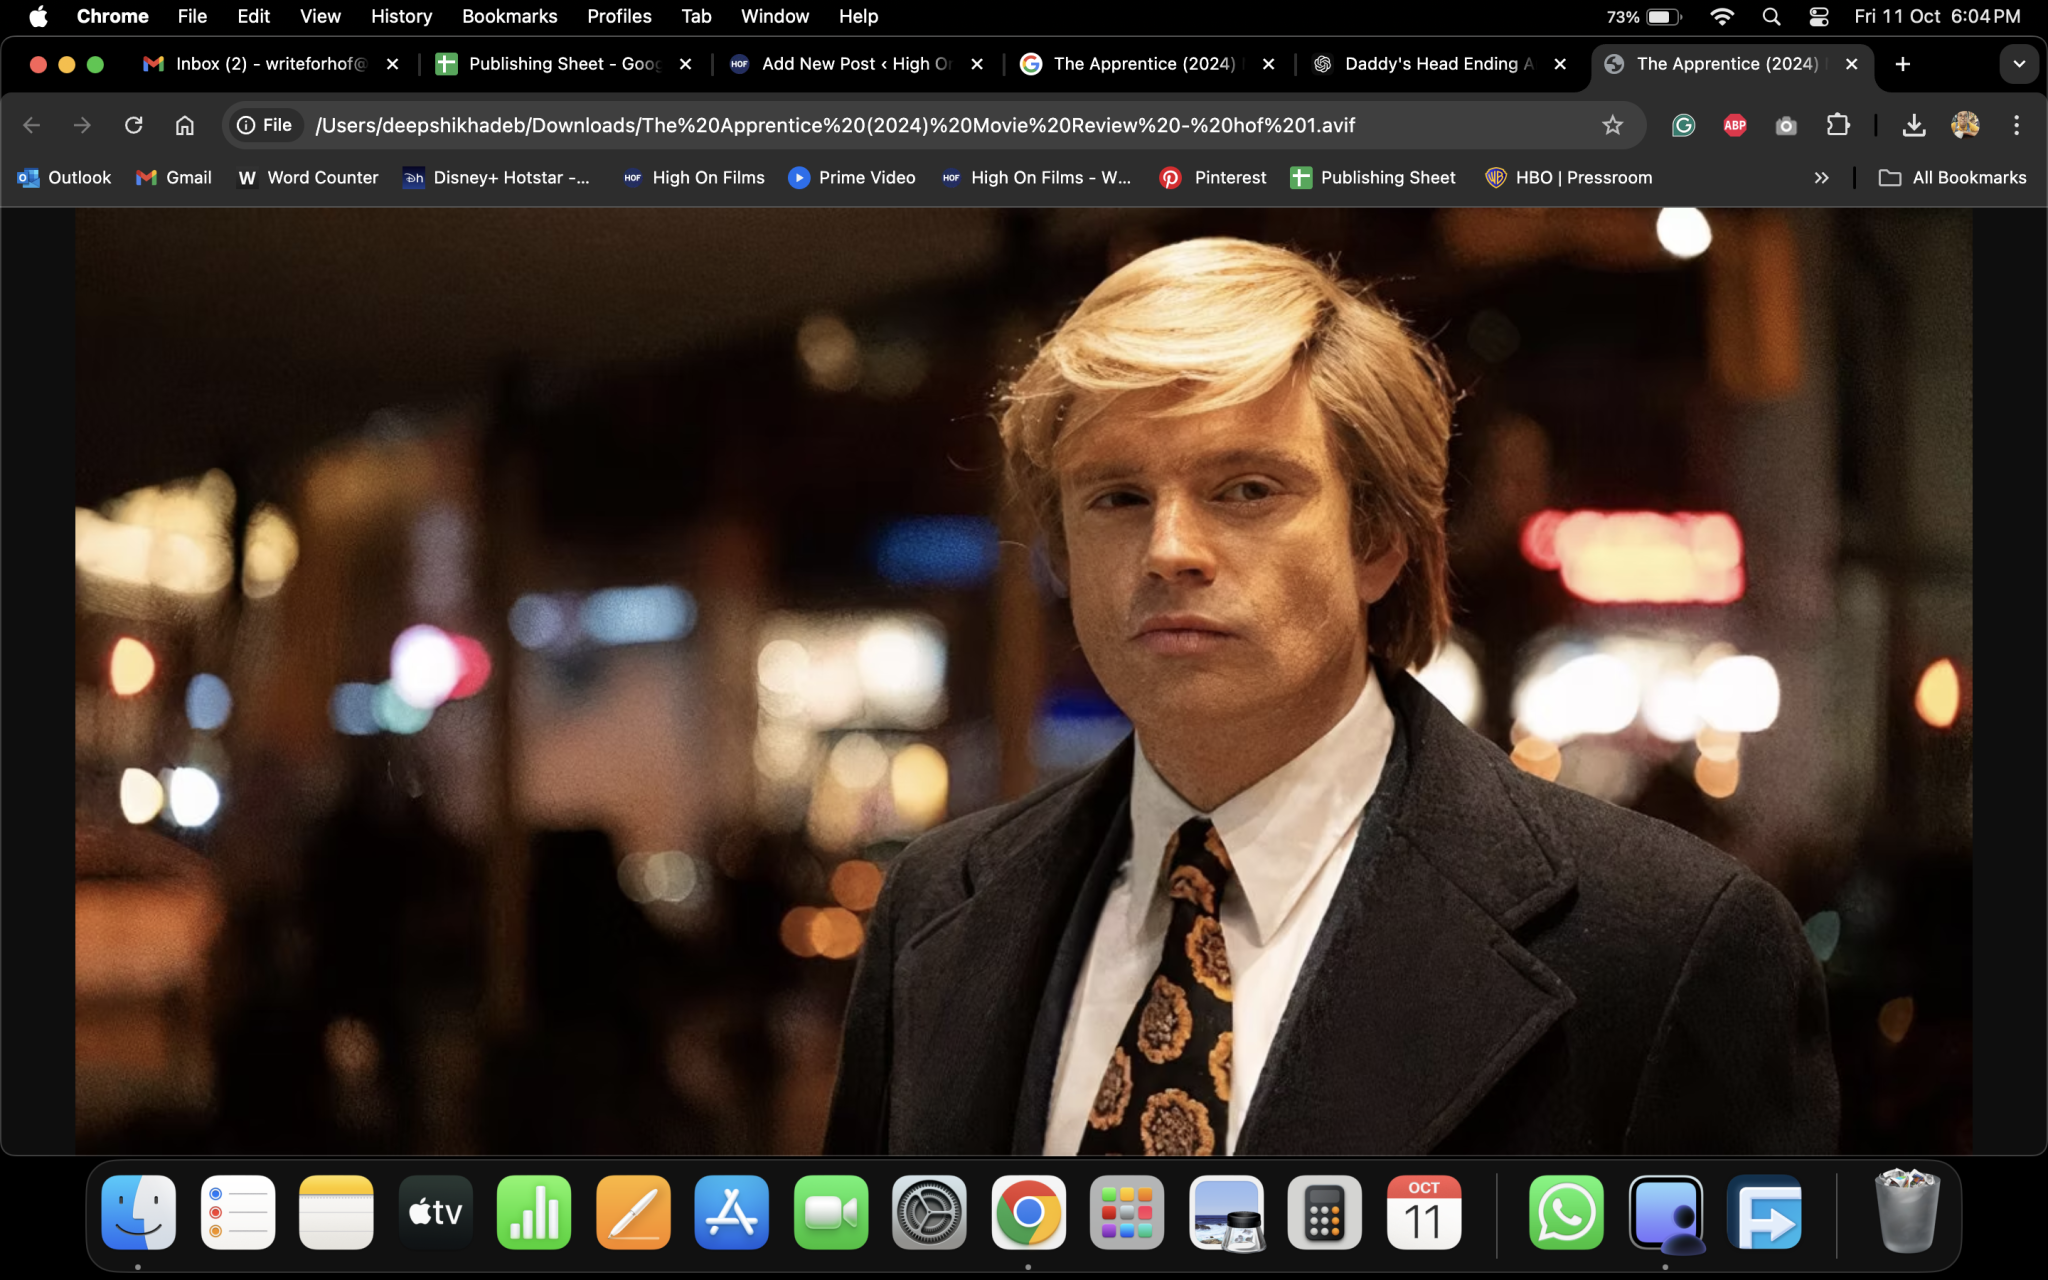Image resolution: width=2048 pixels, height=1280 pixels.
Task: Open Control Center in menu bar
Action: tap(1819, 16)
